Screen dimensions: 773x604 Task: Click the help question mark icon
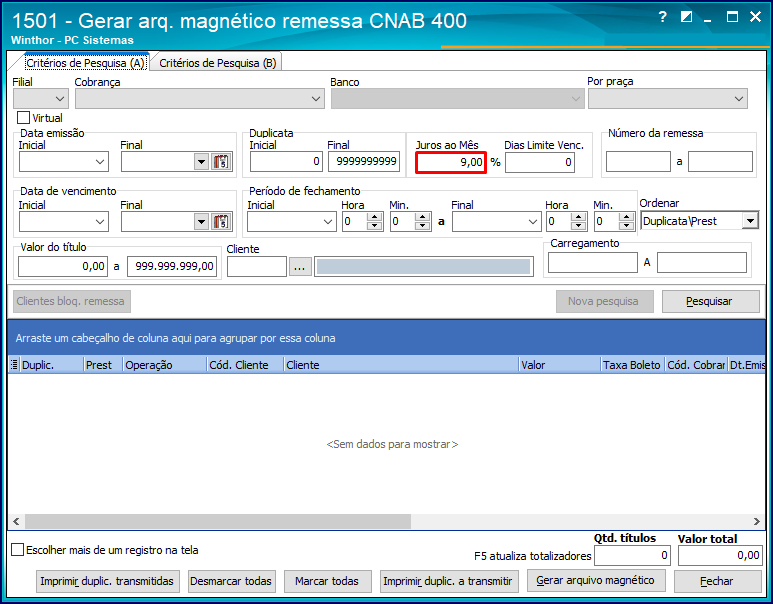coord(663,17)
